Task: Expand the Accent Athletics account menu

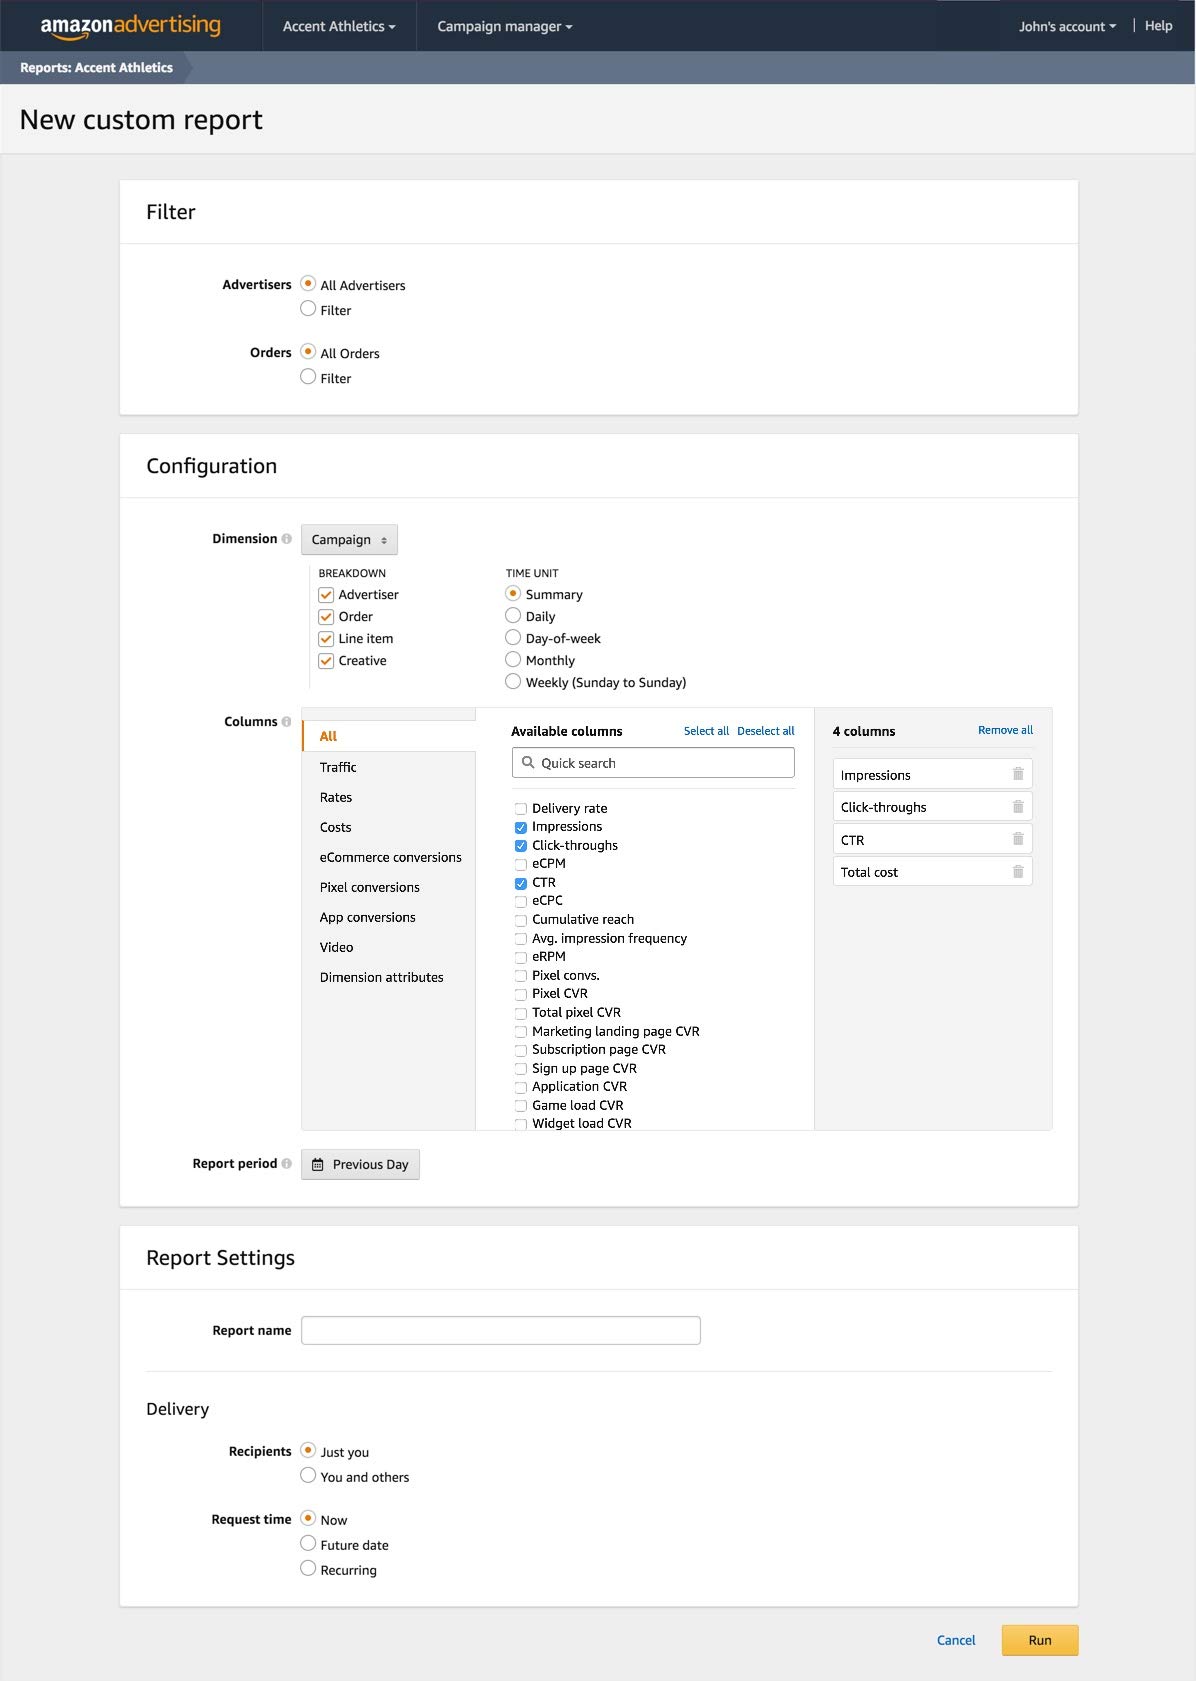Action: pyautogui.click(x=339, y=27)
